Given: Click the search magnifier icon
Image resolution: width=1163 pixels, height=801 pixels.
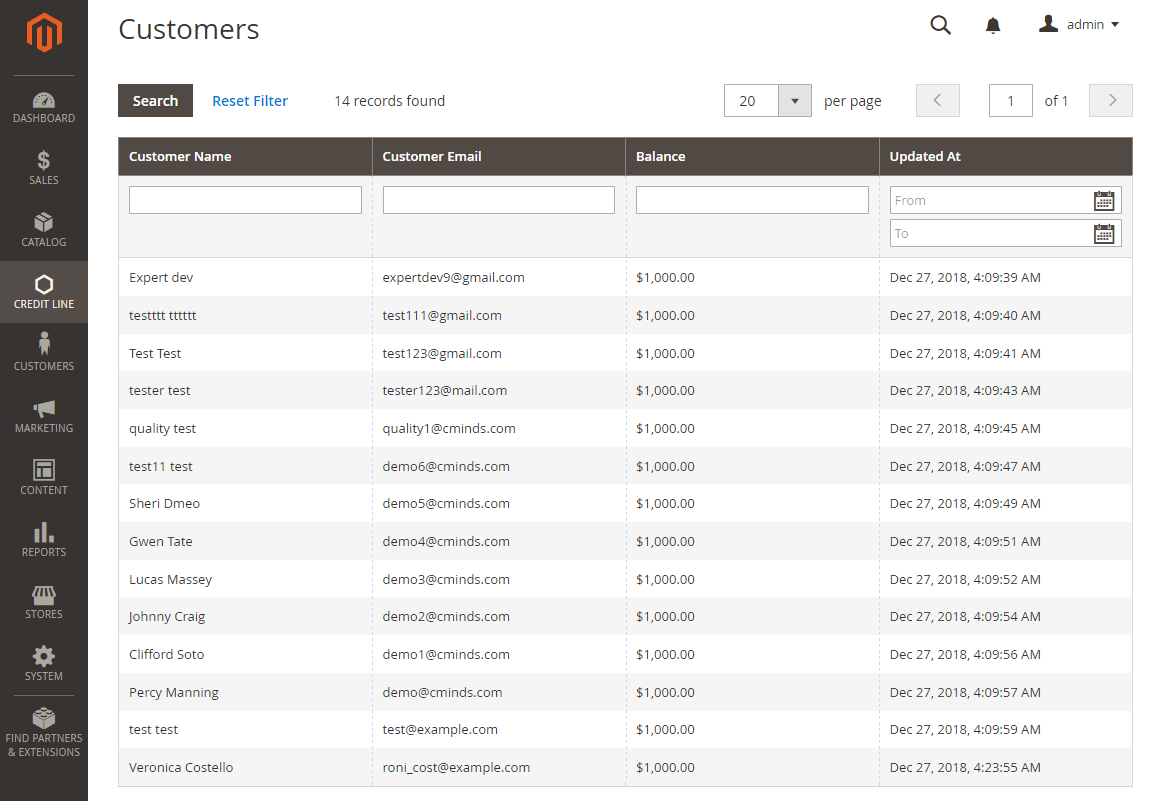Looking at the screenshot, I should point(940,25).
